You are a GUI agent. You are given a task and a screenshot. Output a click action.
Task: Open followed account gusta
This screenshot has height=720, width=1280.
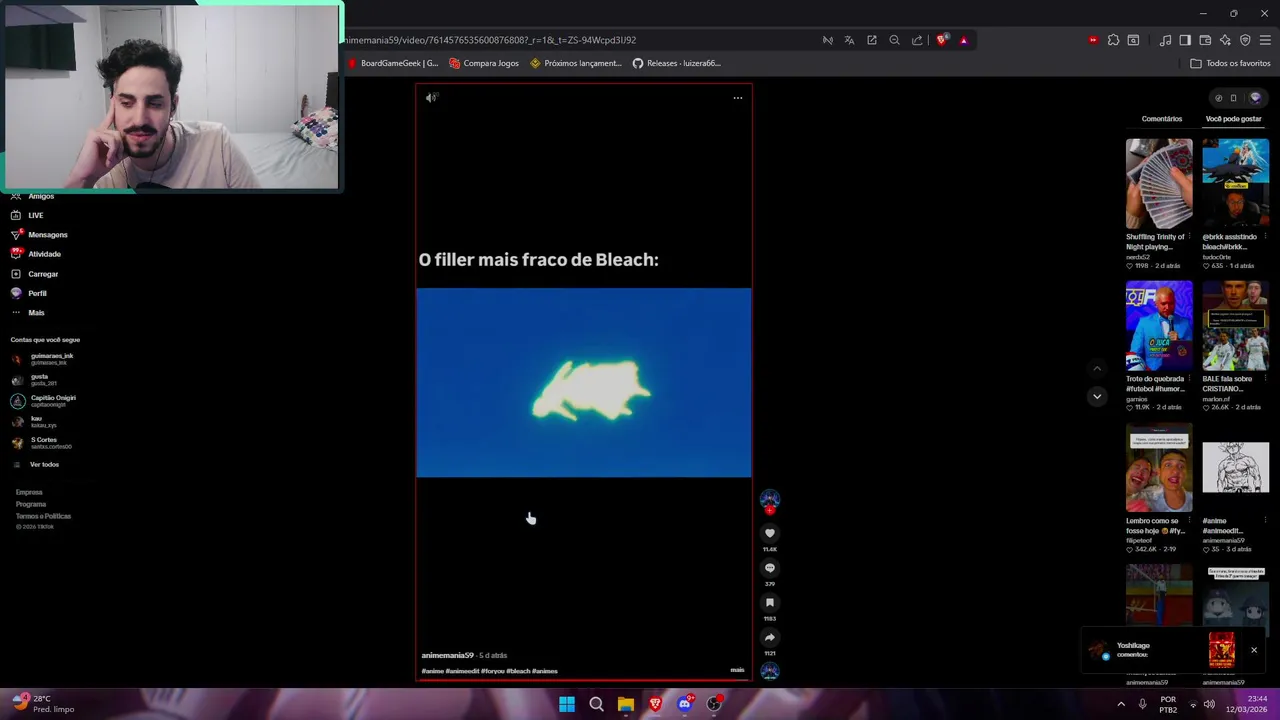point(34,379)
